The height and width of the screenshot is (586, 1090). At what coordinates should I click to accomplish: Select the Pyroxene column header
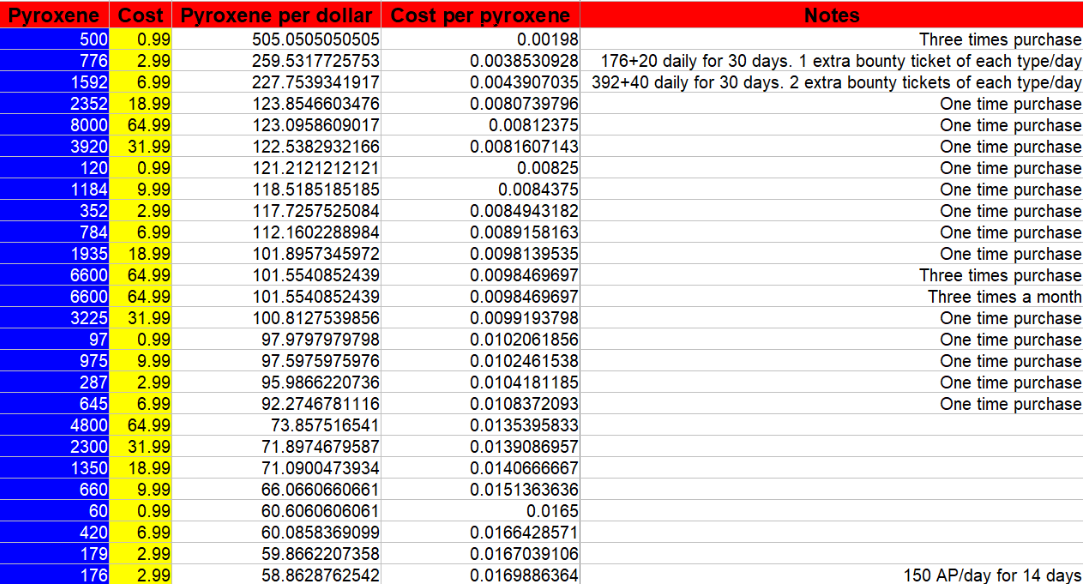(54, 15)
